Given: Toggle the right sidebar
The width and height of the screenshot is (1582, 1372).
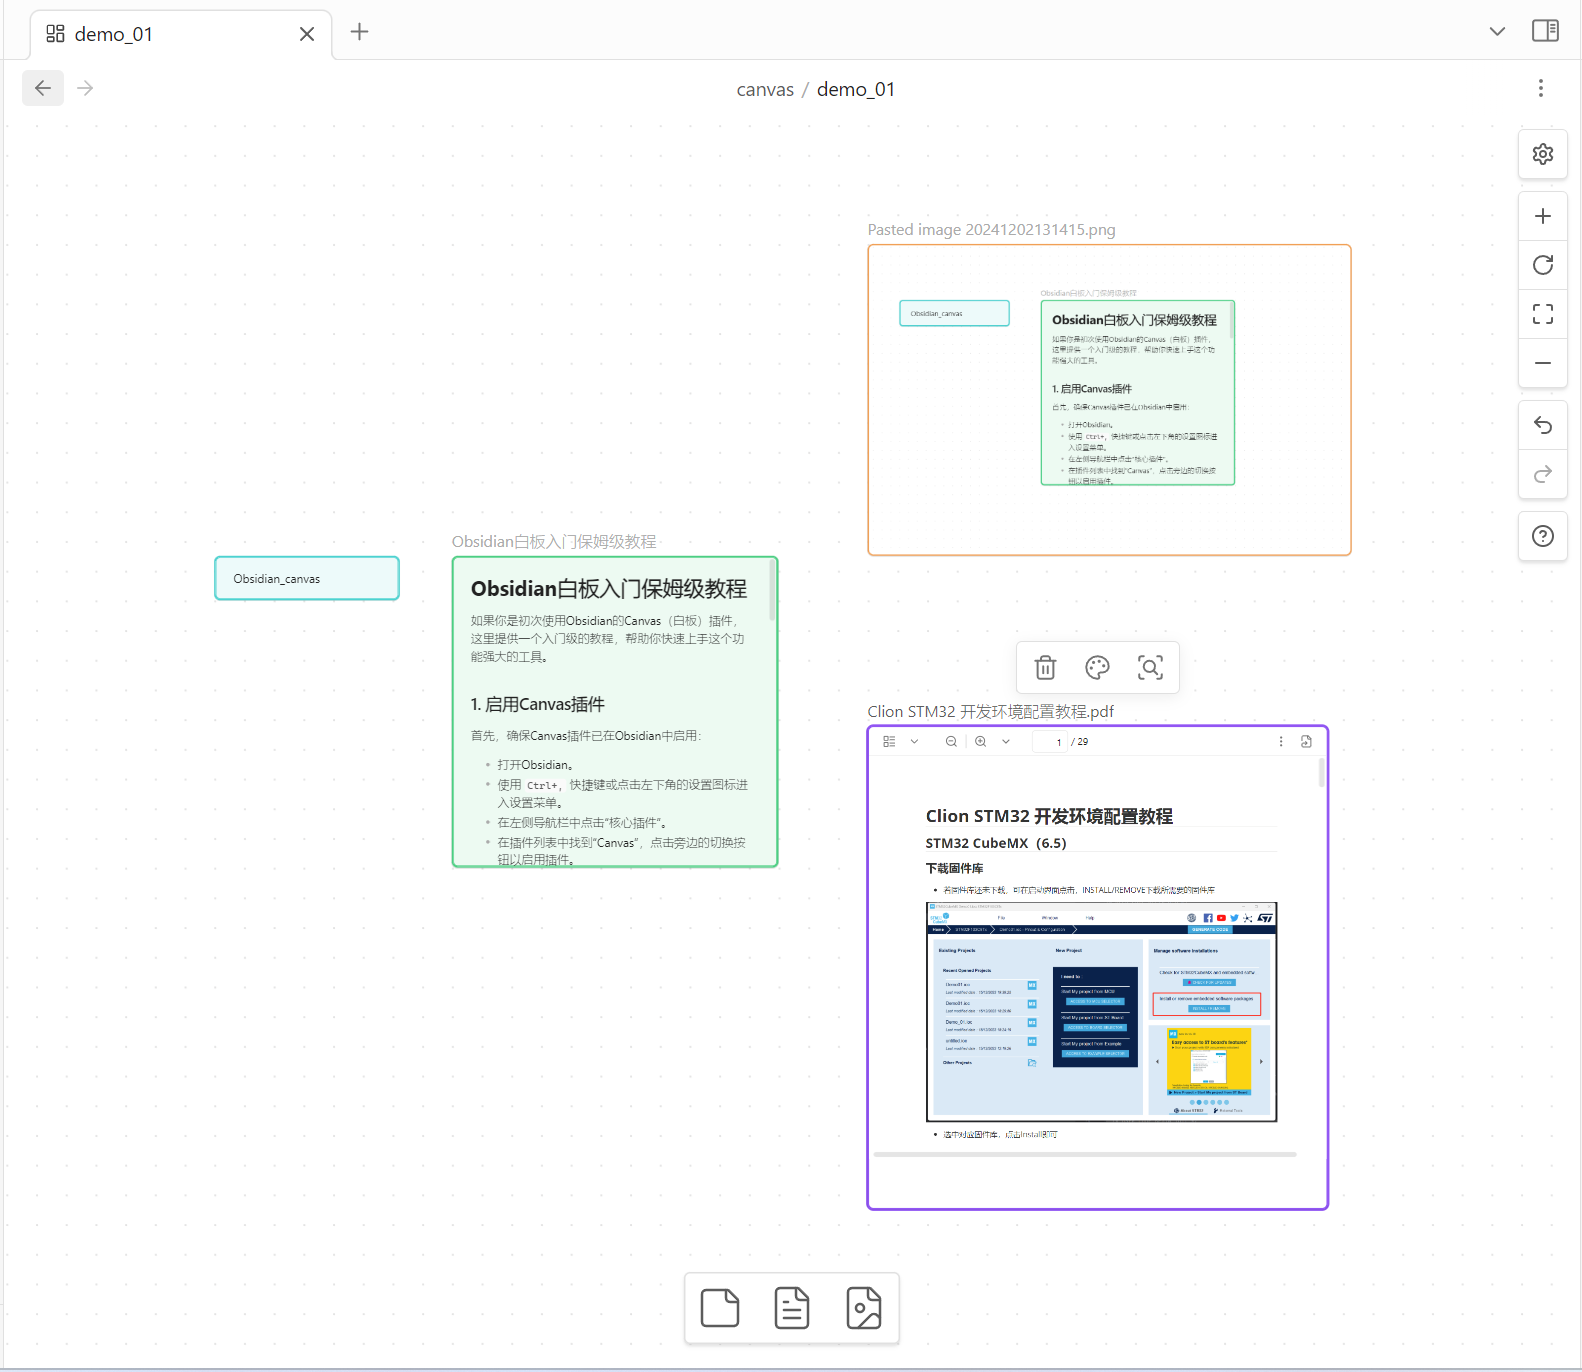Looking at the screenshot, I should pos(1545,31).
